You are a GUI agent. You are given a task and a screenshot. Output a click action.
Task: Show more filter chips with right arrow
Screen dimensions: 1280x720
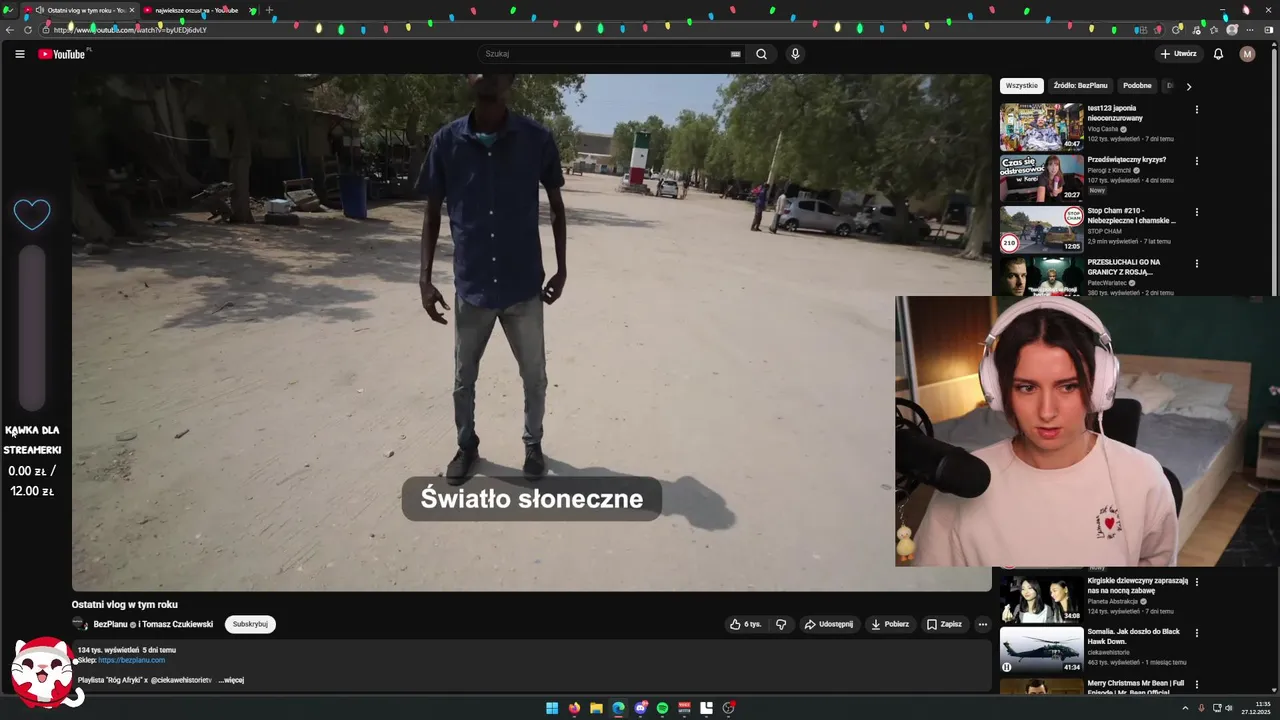click(1188, 86)
